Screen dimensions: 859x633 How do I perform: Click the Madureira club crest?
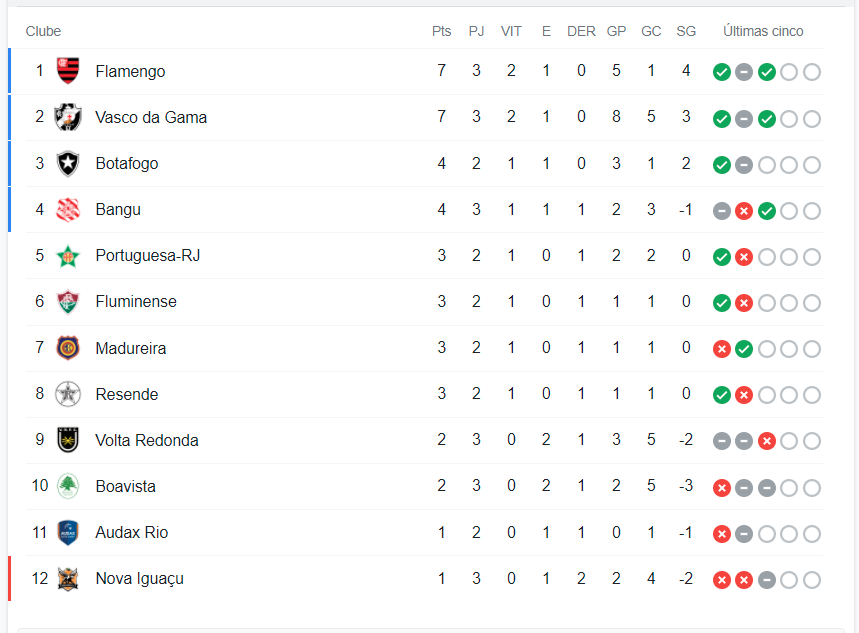68,348
